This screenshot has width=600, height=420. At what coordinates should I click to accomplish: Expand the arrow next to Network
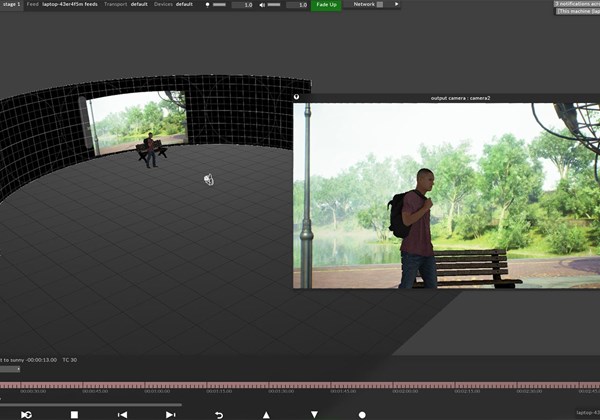(396, 4)
